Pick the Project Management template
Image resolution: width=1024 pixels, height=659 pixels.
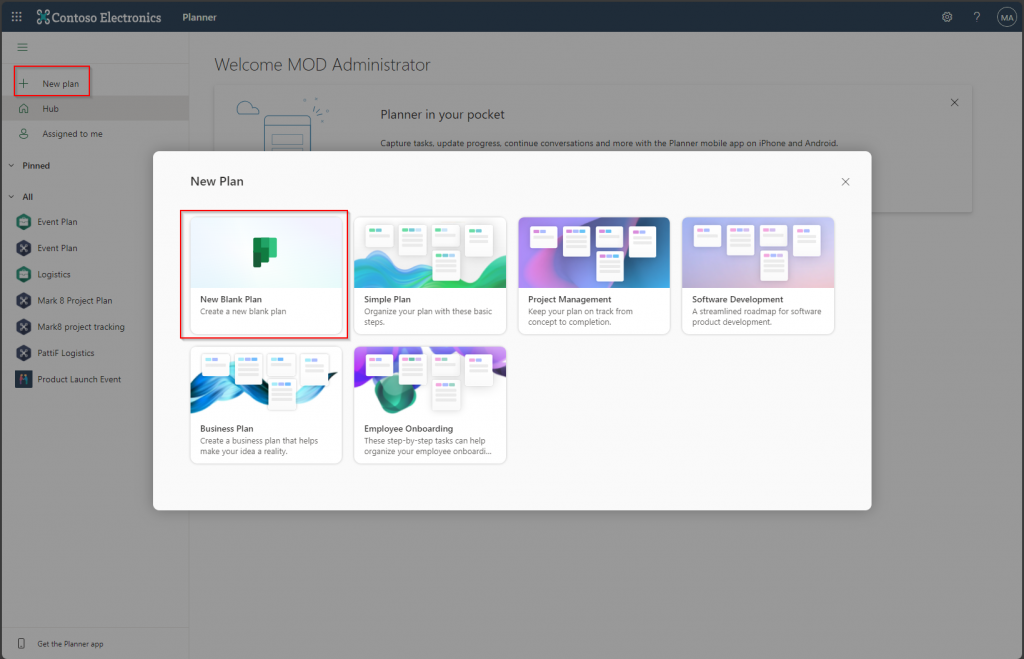594,276
